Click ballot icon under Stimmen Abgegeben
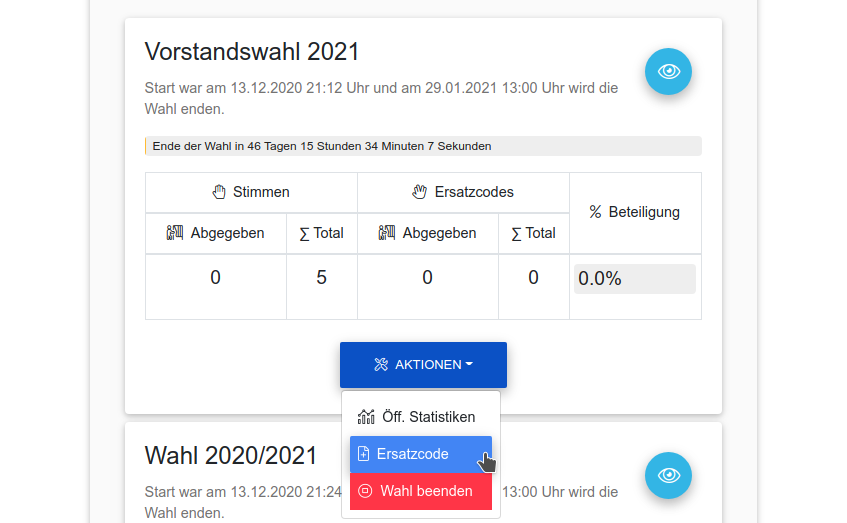847x523 pixels. [x=175, y=233]
